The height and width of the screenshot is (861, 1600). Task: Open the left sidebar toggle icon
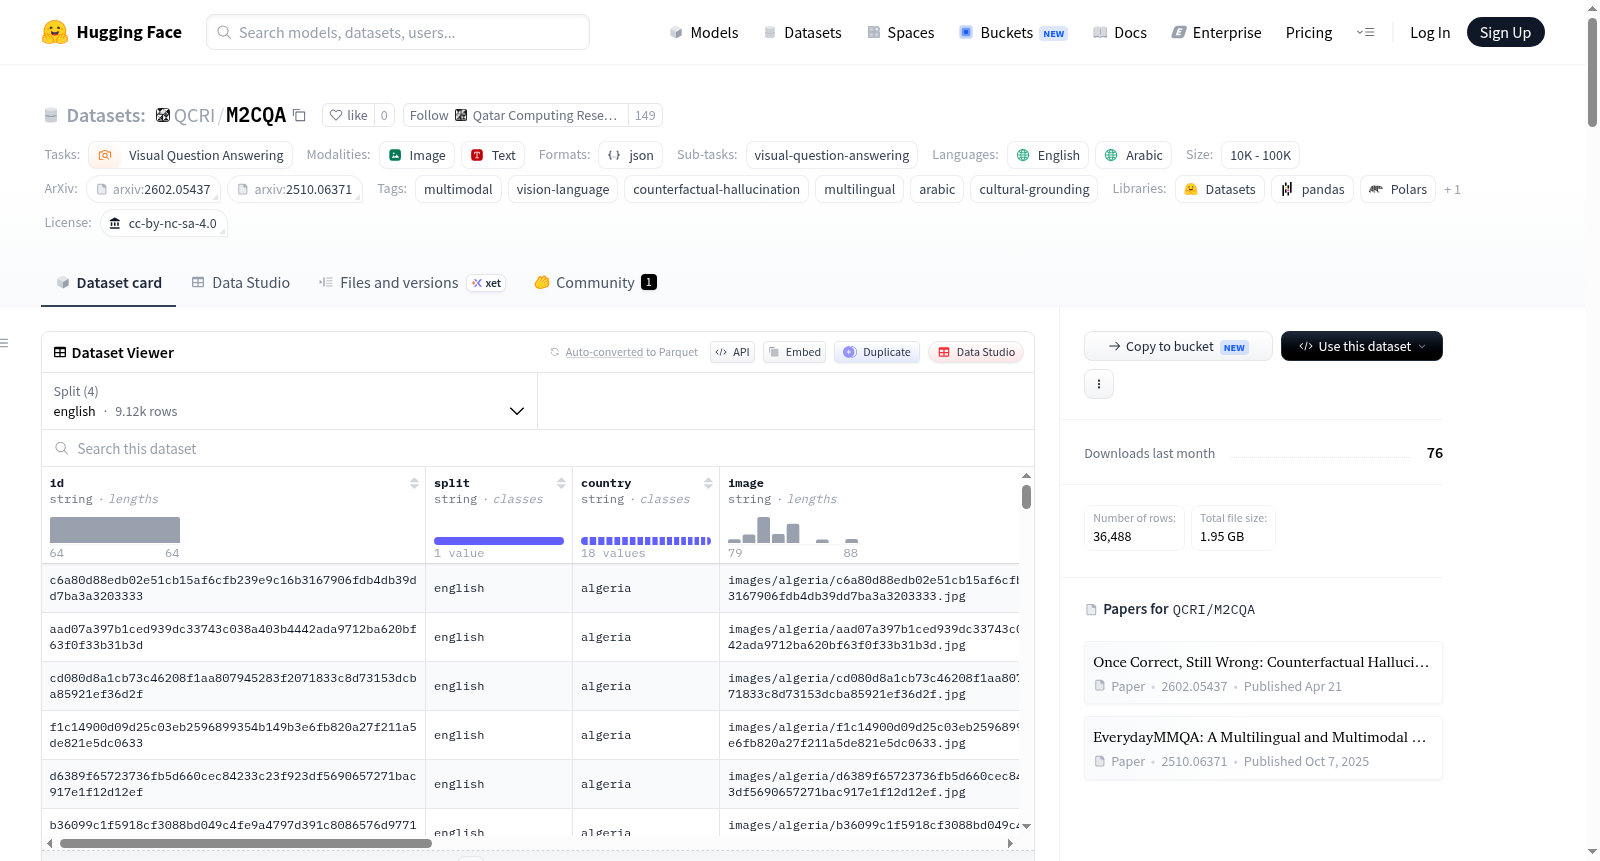4,343
